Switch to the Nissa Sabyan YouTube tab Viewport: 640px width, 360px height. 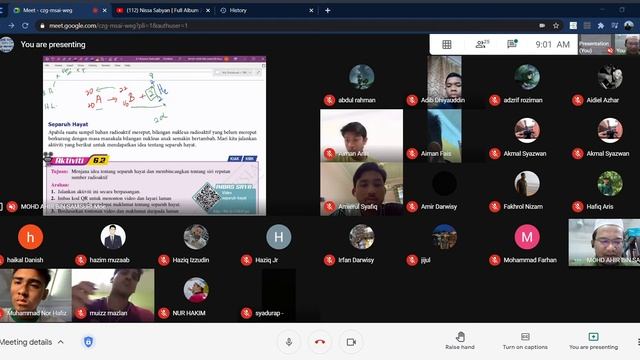162,10
